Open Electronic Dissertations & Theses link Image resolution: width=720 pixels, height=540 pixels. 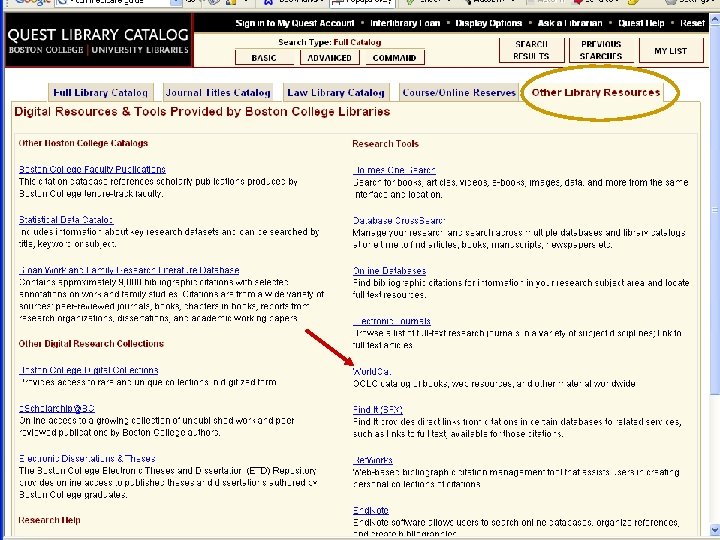point(87,459)
